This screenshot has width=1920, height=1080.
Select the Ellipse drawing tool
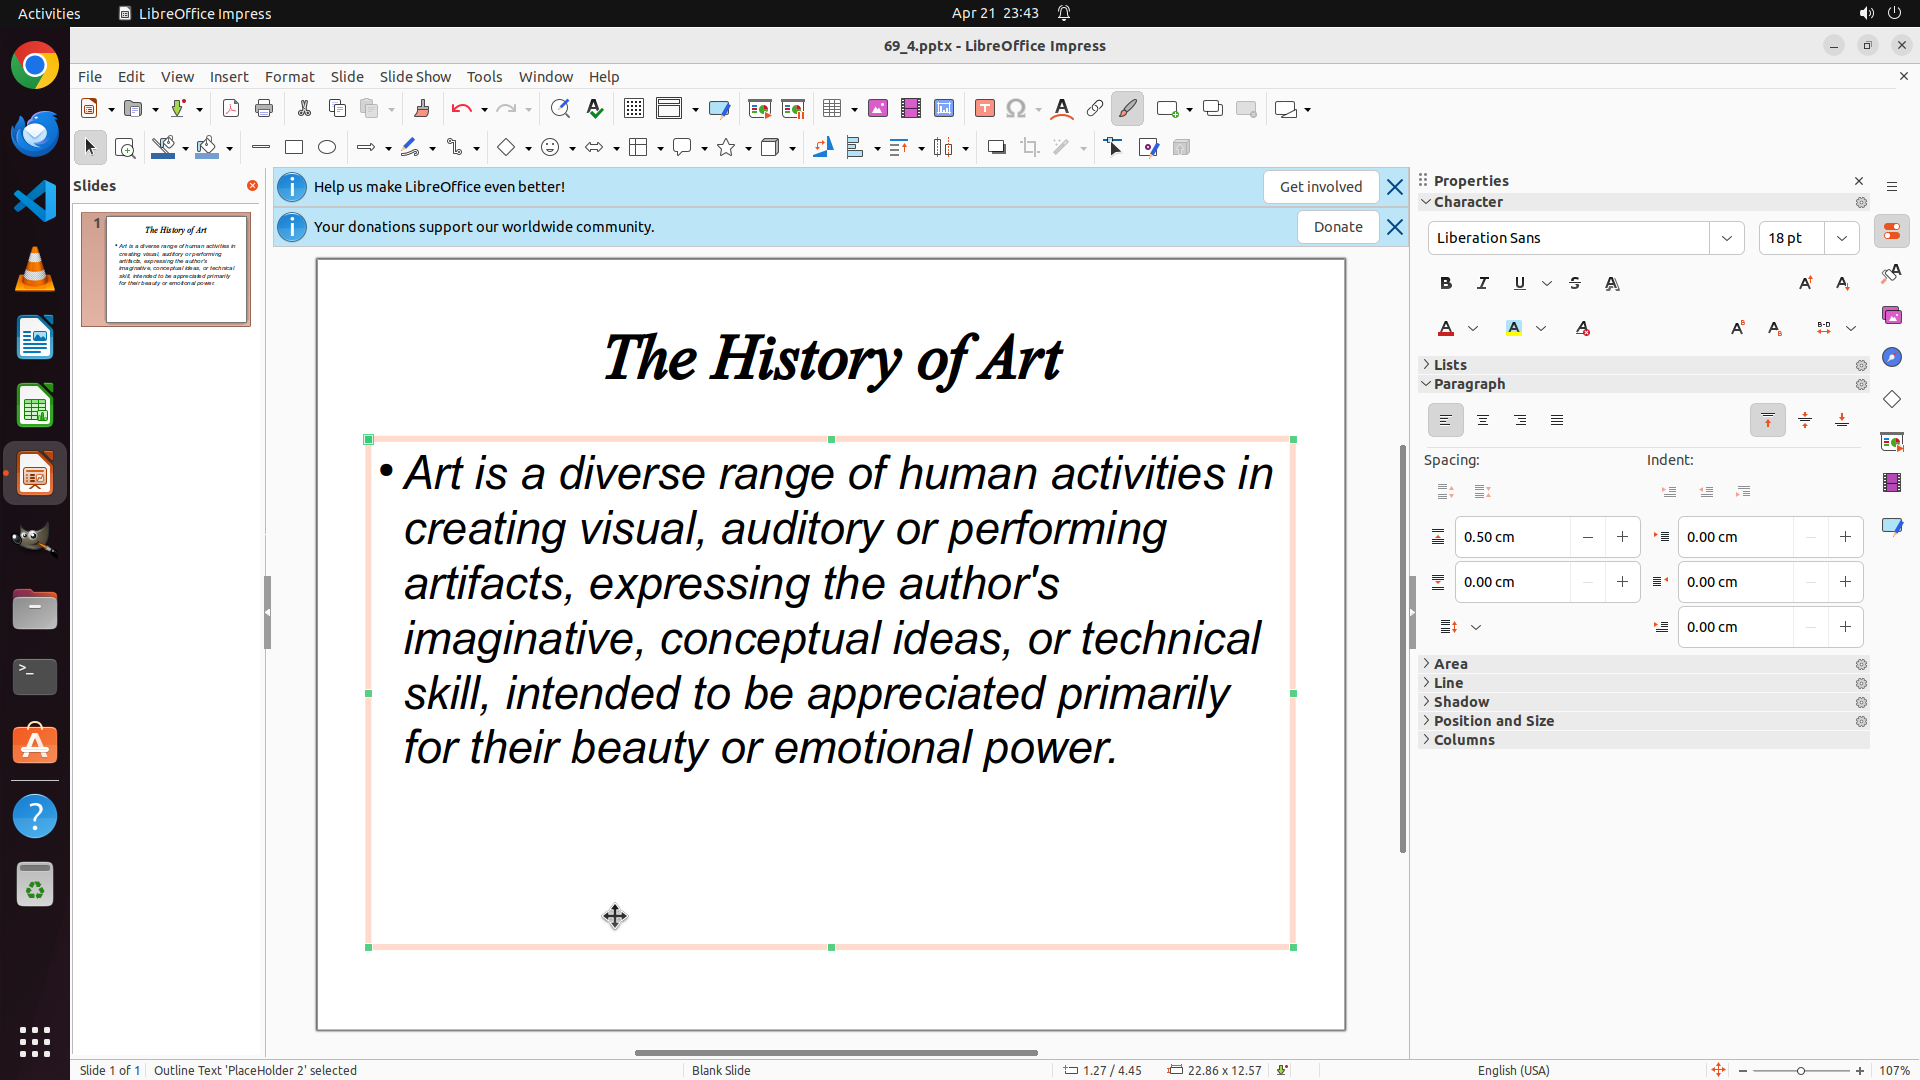coord(327,148)
